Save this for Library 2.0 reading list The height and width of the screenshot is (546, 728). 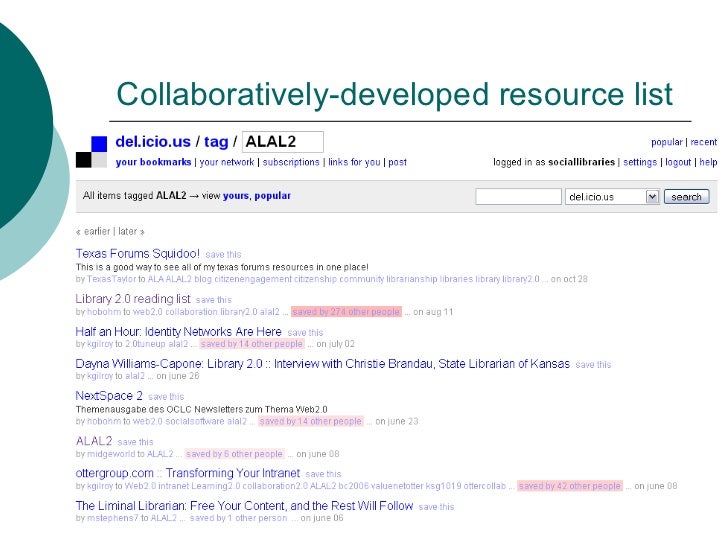pyautogui.click(x=214, y=300)
